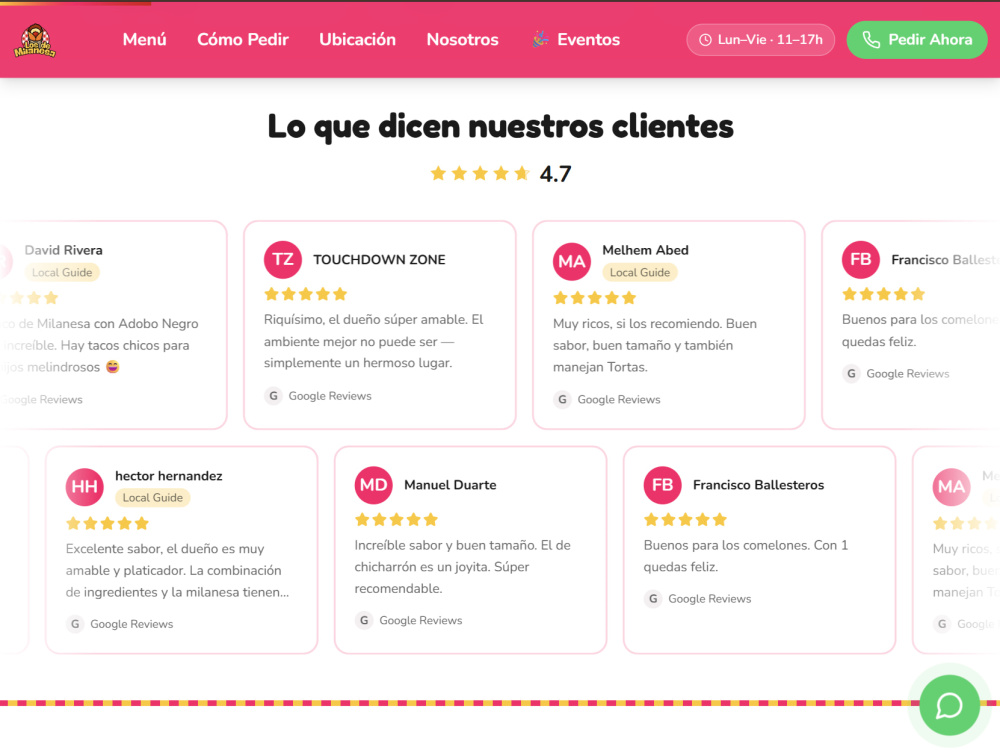The width and height of the screenshot is (1000, 750).
Task: Open Google Reviews link in Manuel Duarte card
Action: click(x=420, y=621)
